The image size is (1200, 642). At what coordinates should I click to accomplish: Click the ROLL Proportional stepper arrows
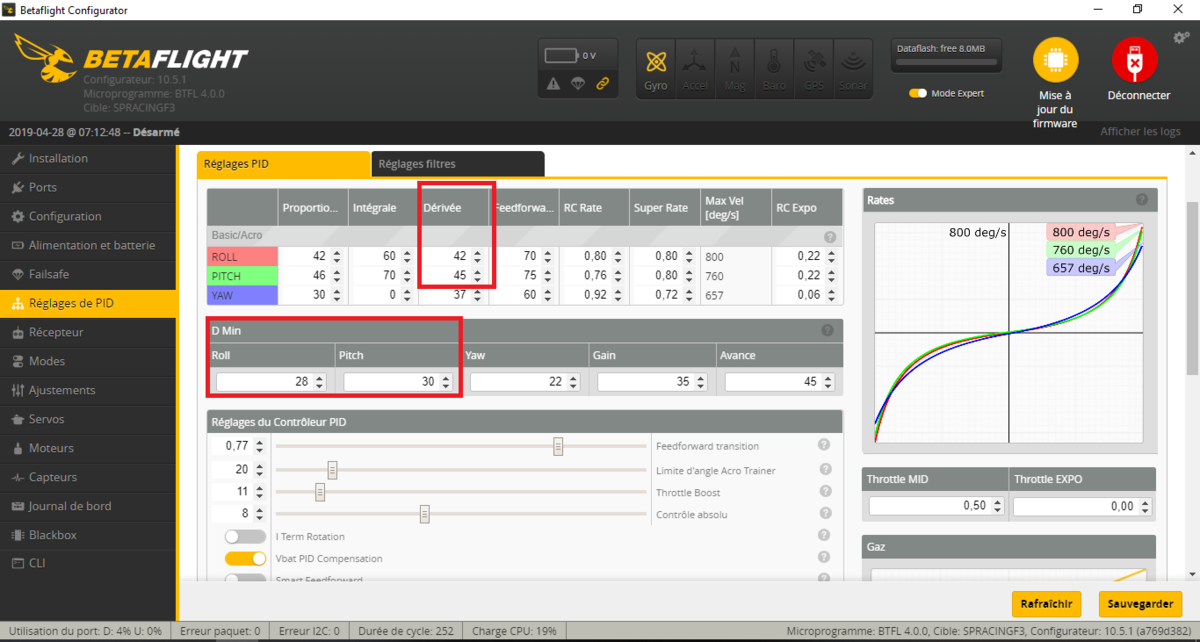[x=336, y=256]
